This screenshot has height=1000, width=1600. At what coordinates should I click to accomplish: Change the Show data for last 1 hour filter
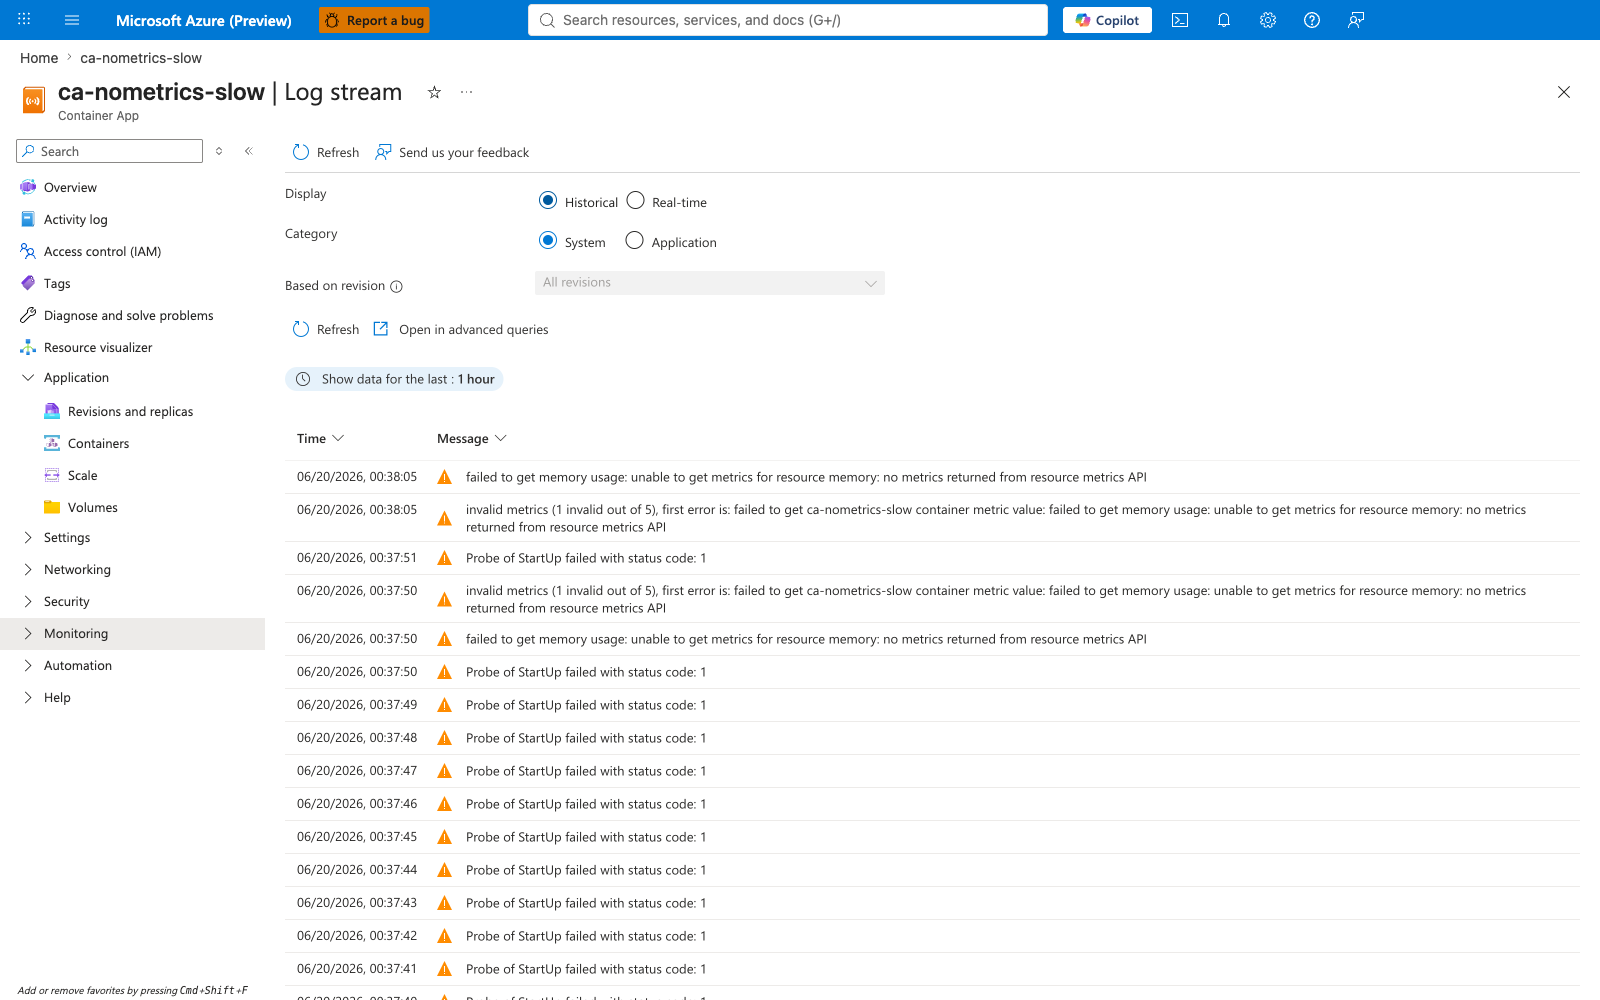click(x=394, y=379)
